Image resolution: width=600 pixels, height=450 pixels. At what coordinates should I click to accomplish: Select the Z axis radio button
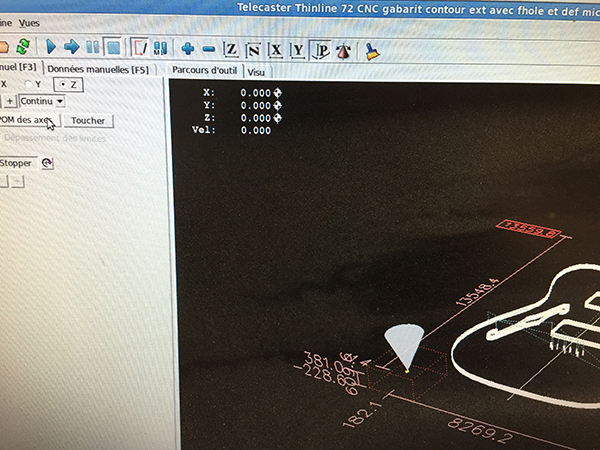[68, 85]
